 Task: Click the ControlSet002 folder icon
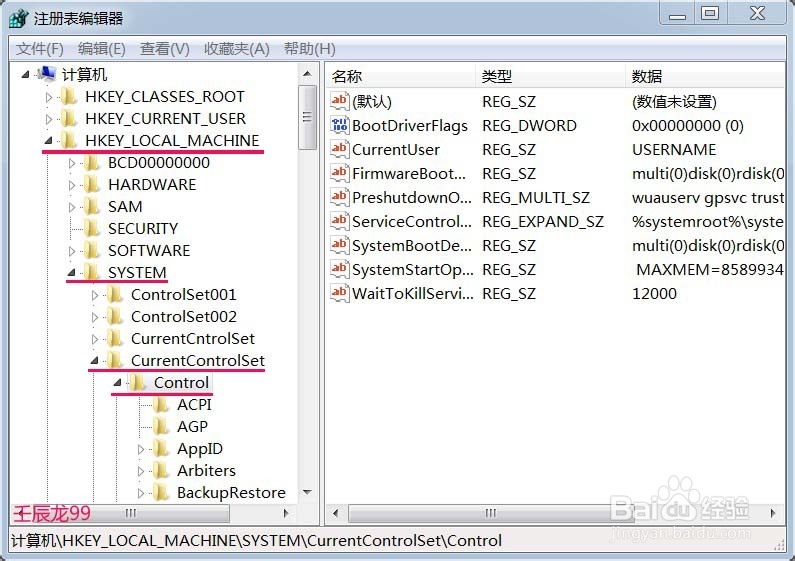point(115,317)
